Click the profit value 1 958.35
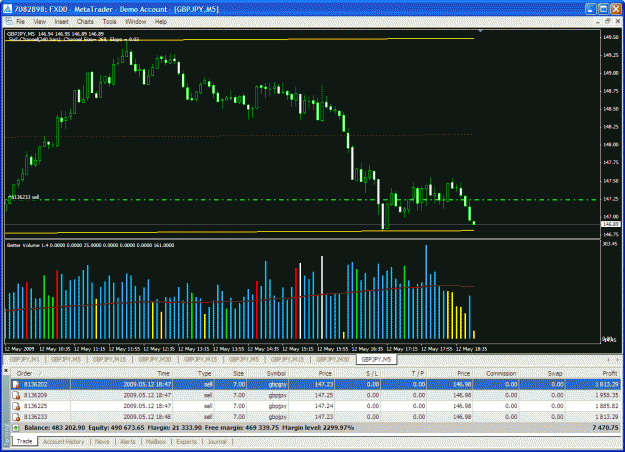Image resolution: width=625 pixels, height=452 pixels. point(606,395)
